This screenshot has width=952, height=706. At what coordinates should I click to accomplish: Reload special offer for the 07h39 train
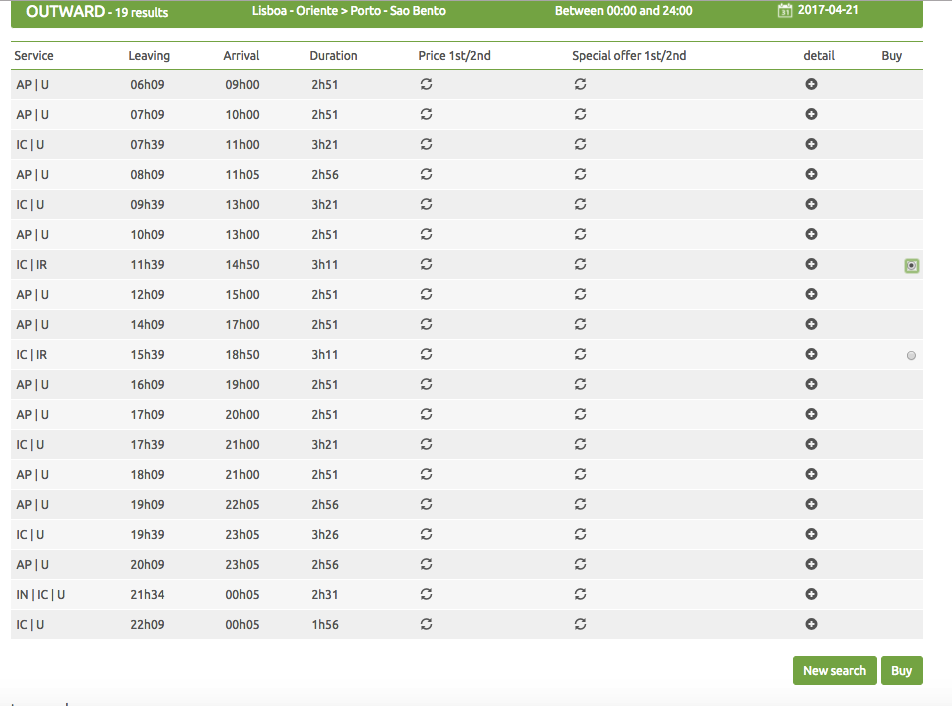(x=580, y=145)
